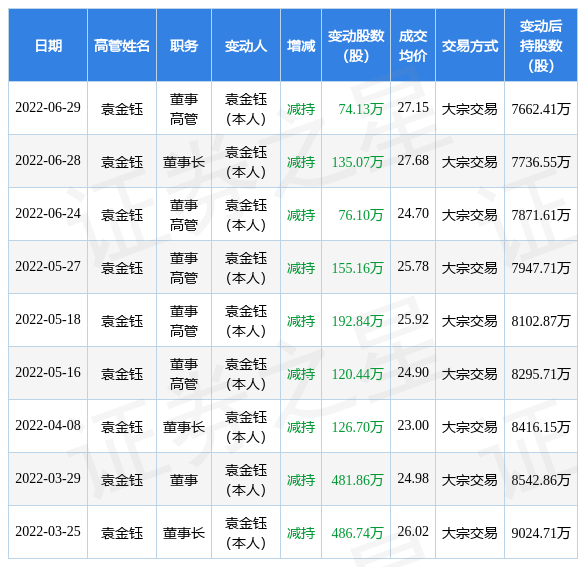This screenshot has height=567, width=578.
Task: Select the 9024.71万 holdings cell
Action: point(541,533)
